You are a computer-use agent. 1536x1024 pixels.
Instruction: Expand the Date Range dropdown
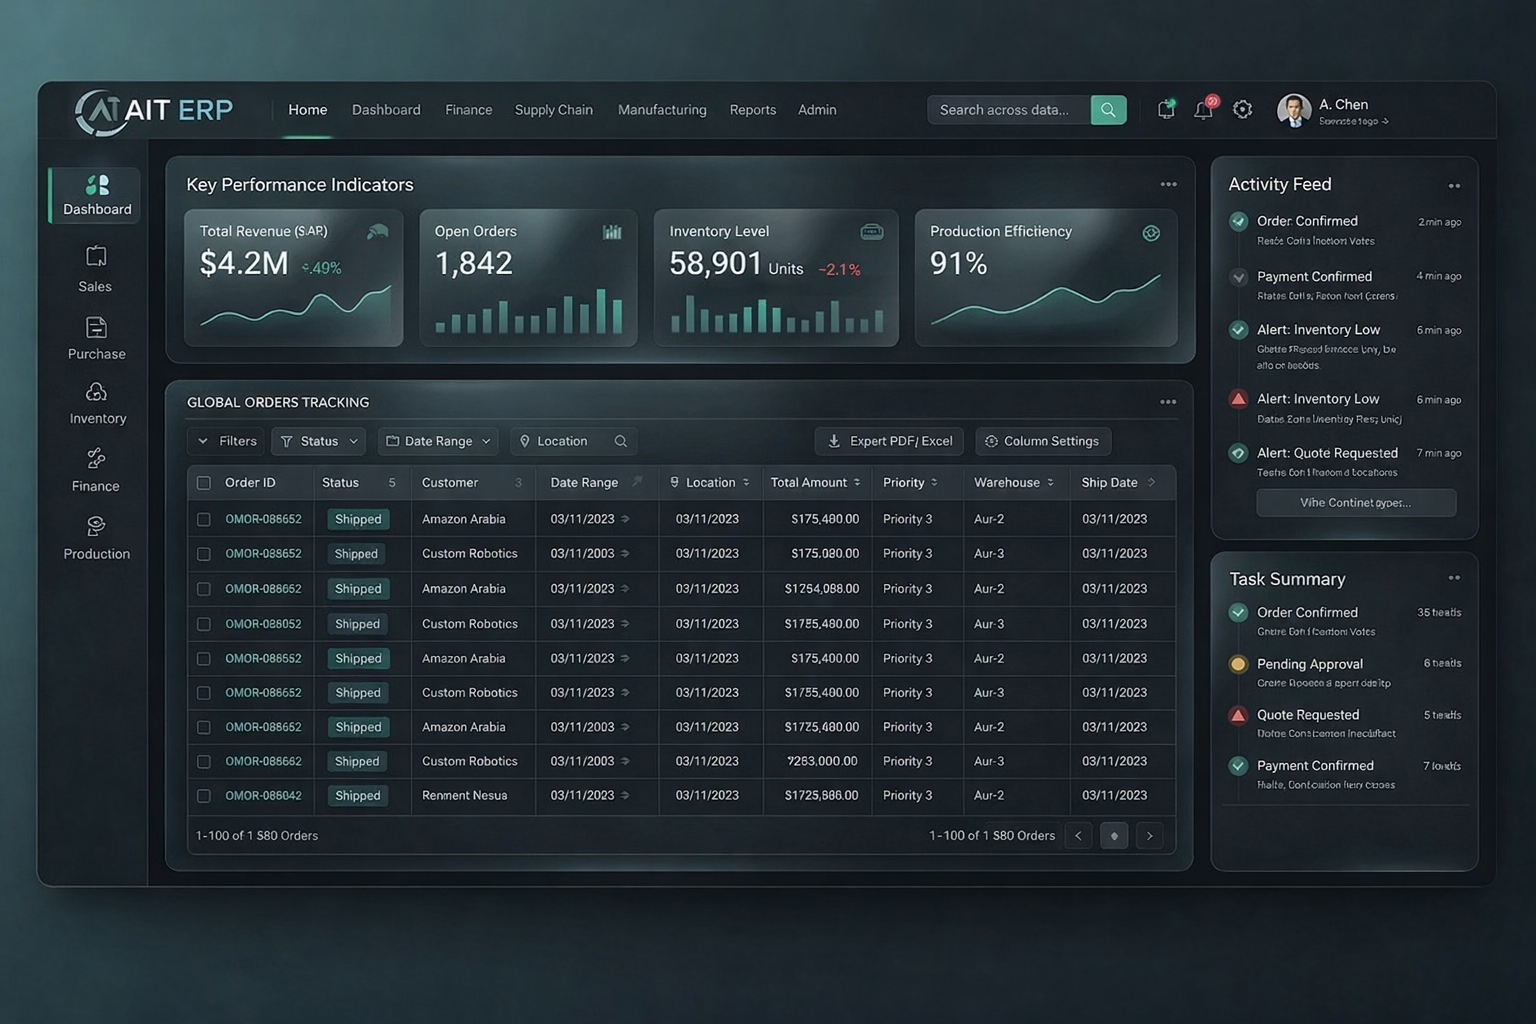pos(437,441)
